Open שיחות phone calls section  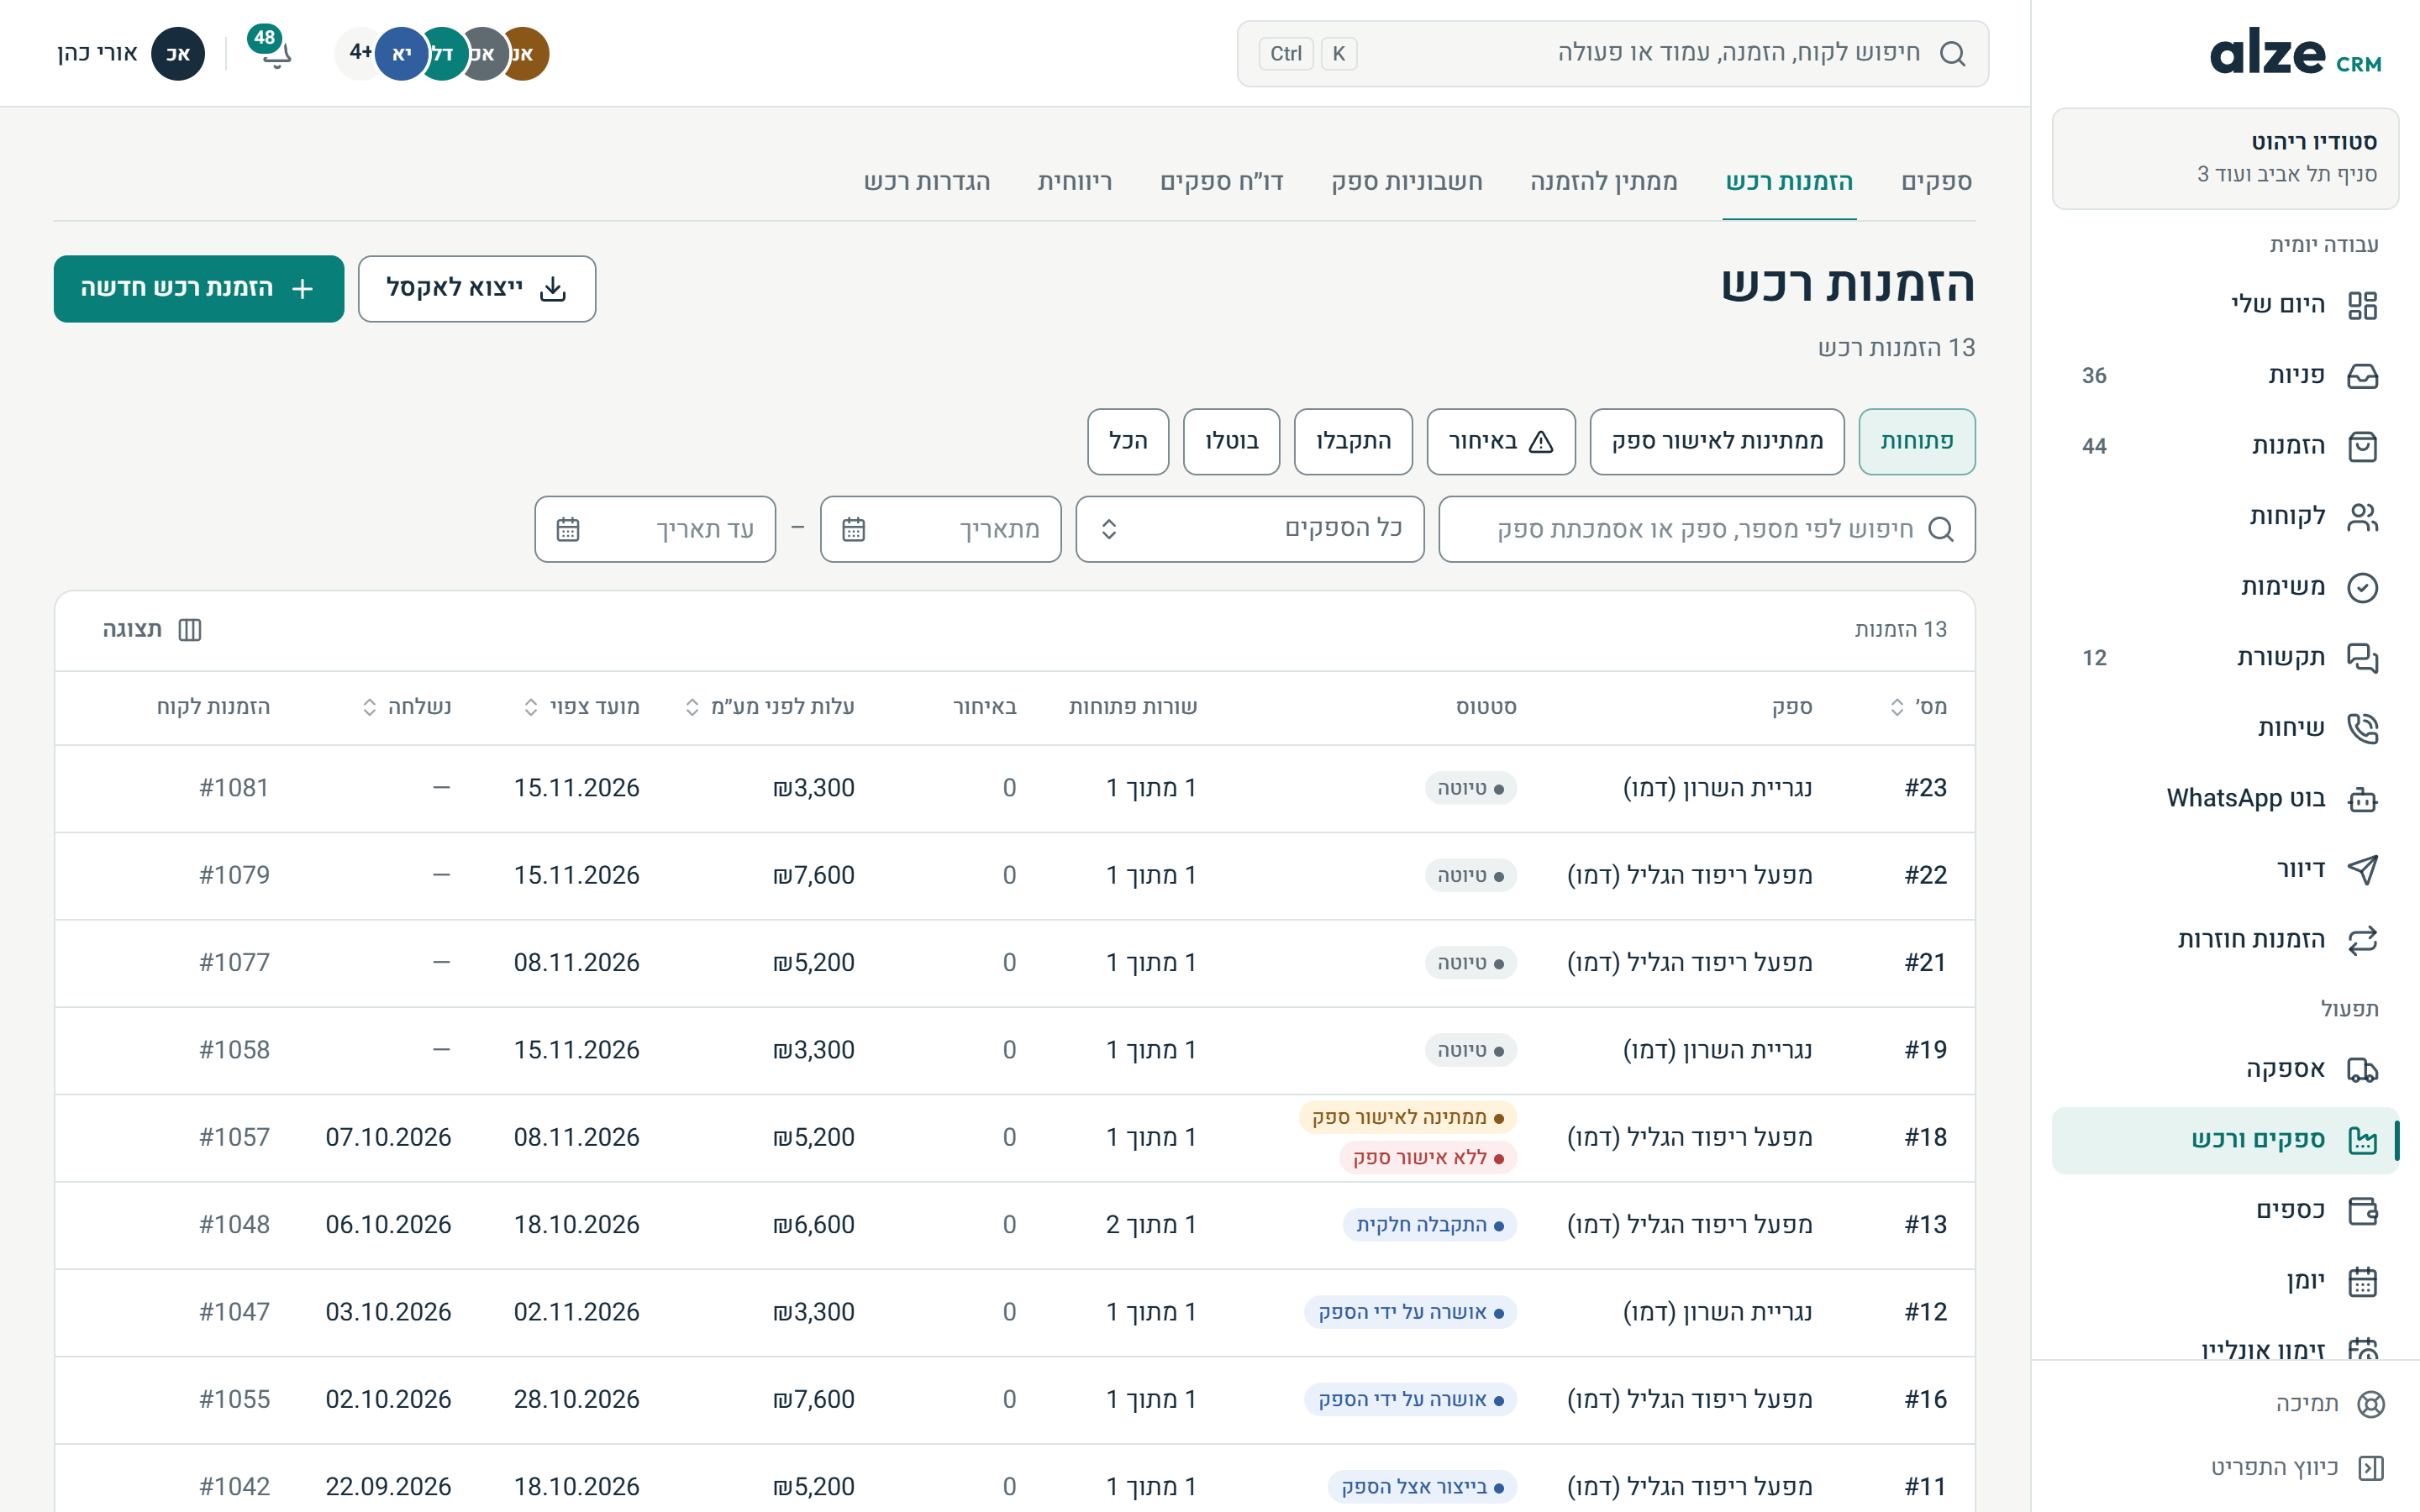2225,728
